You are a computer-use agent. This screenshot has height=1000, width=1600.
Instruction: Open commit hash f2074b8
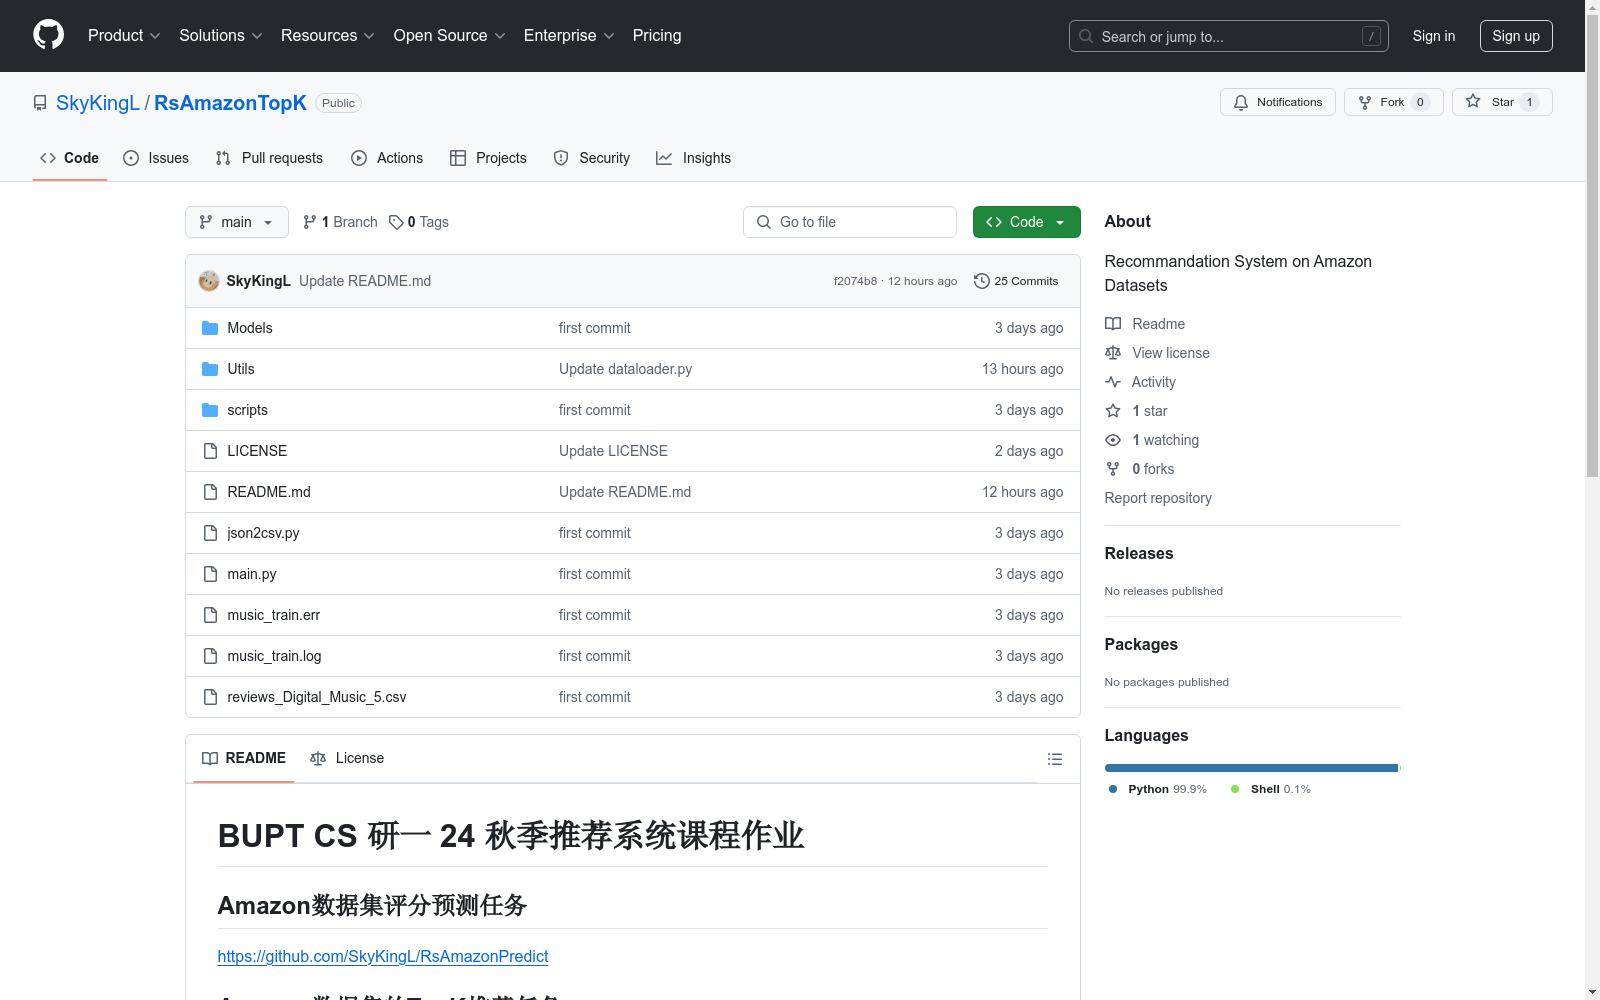tap(855, 281)
